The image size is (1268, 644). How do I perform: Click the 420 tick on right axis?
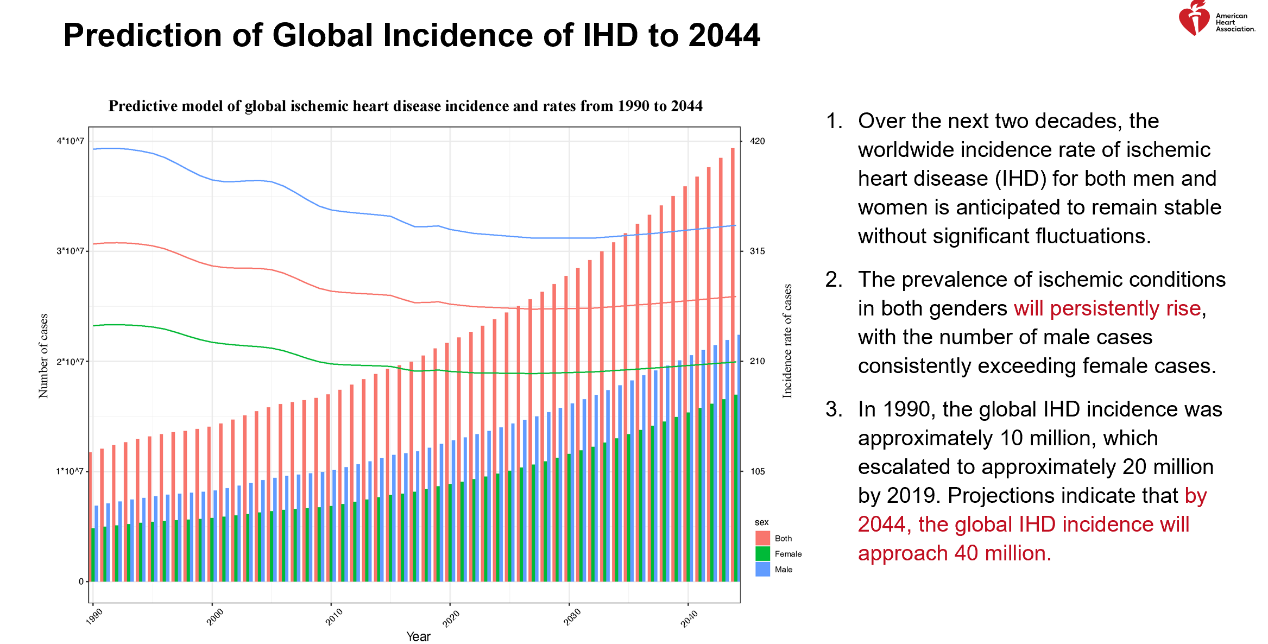point(757,141)
